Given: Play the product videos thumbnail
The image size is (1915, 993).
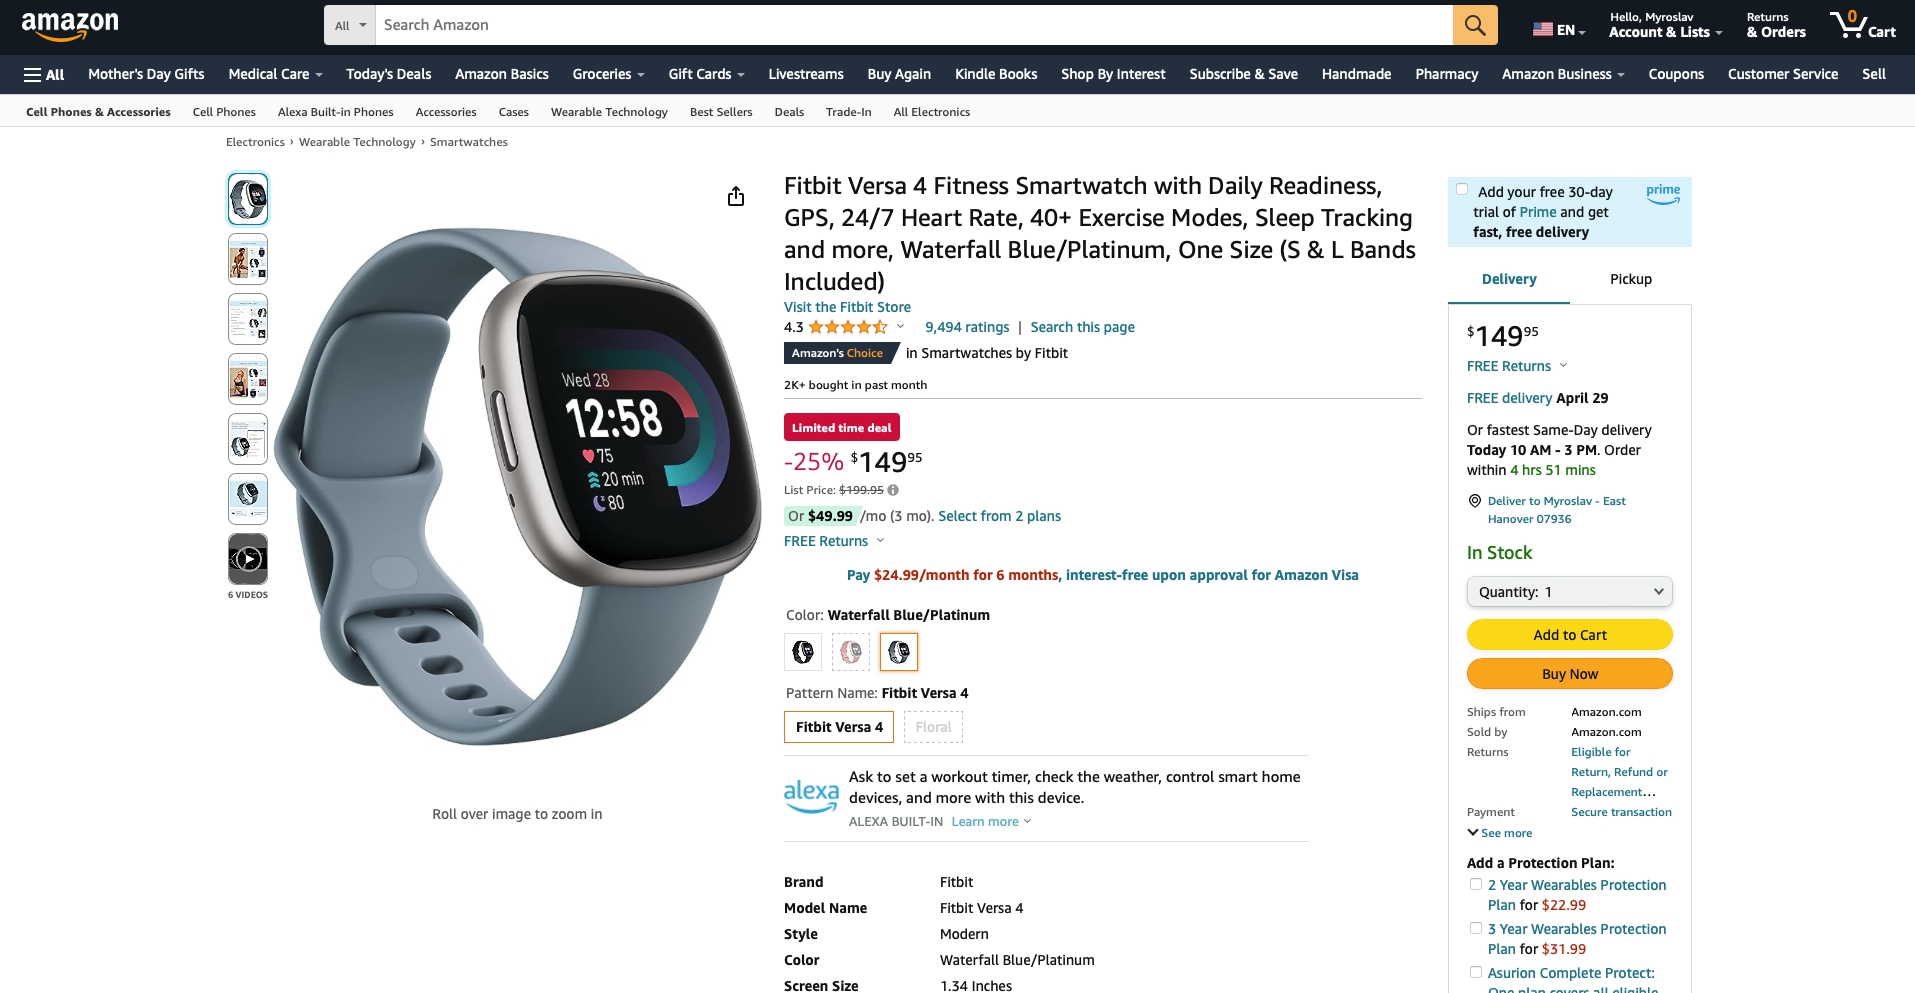Looking at the screenshot, I should click(x=248, y=559).
